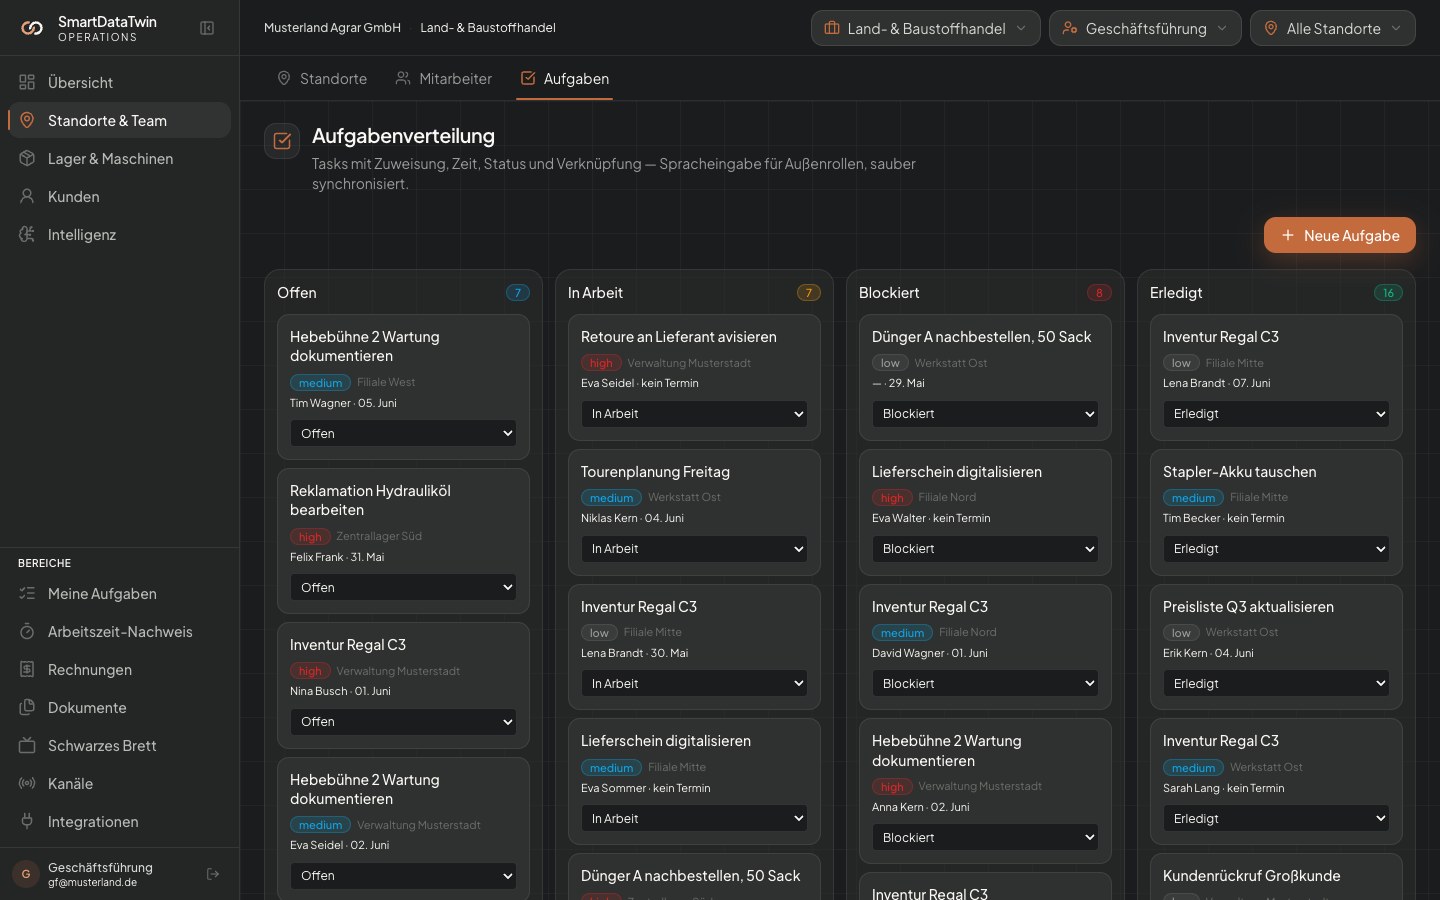The width and height of the screenshot is (1440, 900).
Task: Change status of Eva Walter's Lieferschein digitalisieren
Action: tap(985, 548)
